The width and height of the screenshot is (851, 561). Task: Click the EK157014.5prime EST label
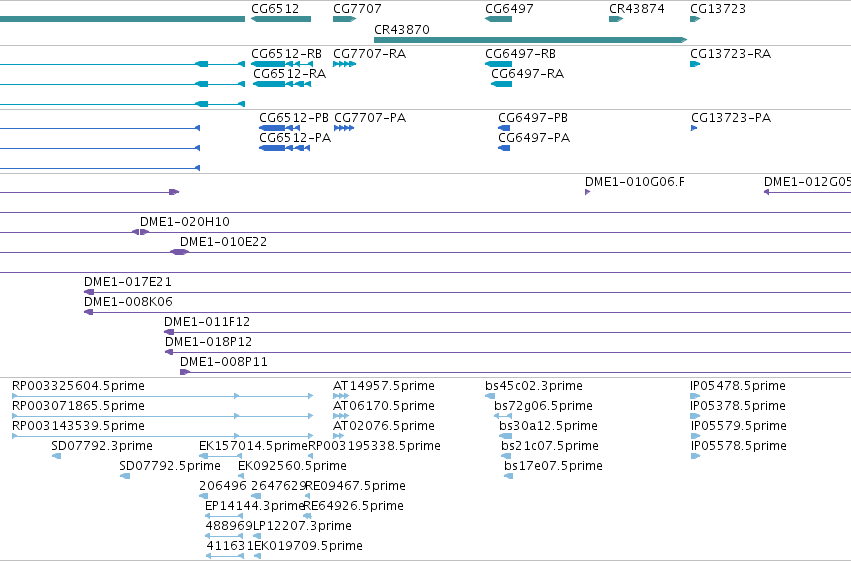tap(253, 447)
